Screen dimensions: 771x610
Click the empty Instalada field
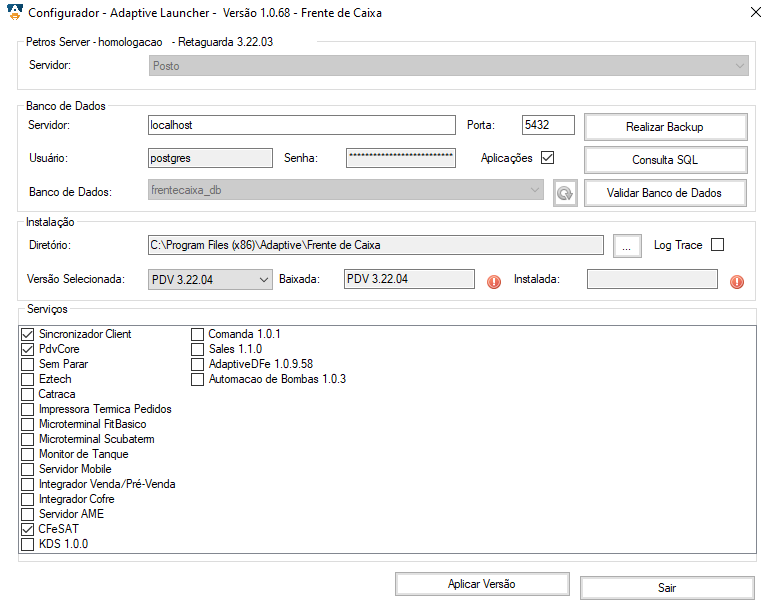click(652, 279)
